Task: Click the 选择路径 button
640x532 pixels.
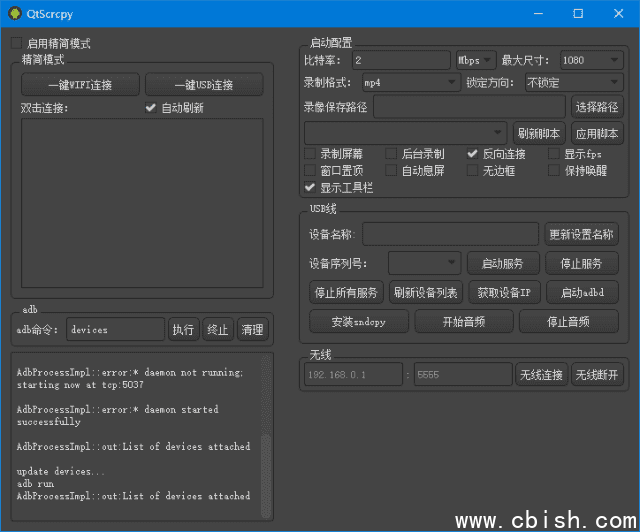Action: click(597, 106)
